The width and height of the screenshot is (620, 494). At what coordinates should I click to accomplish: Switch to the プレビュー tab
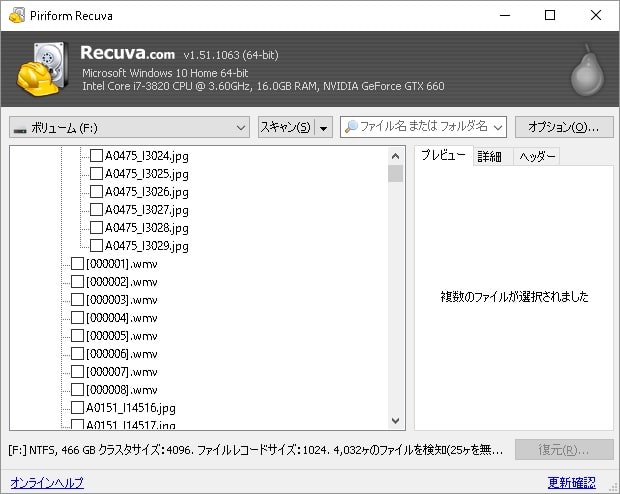click(x=443, y=155)
